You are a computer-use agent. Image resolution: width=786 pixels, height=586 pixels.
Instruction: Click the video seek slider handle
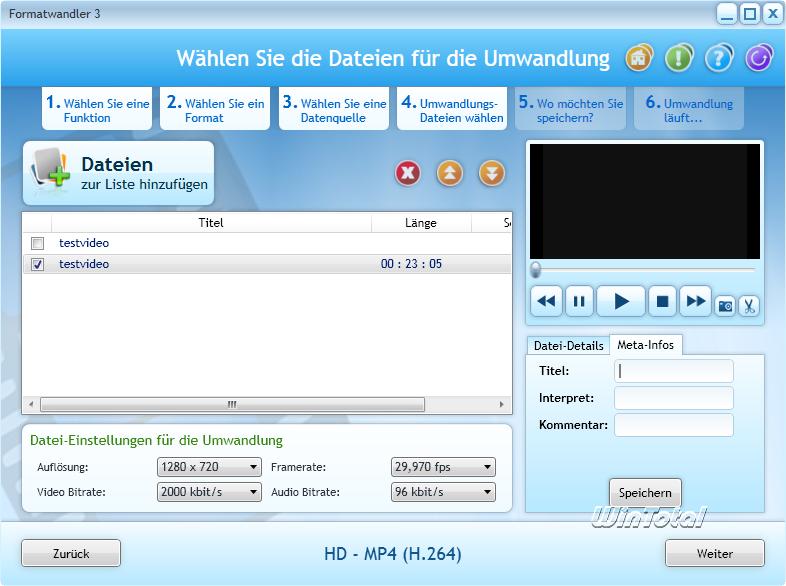[535, 270]
